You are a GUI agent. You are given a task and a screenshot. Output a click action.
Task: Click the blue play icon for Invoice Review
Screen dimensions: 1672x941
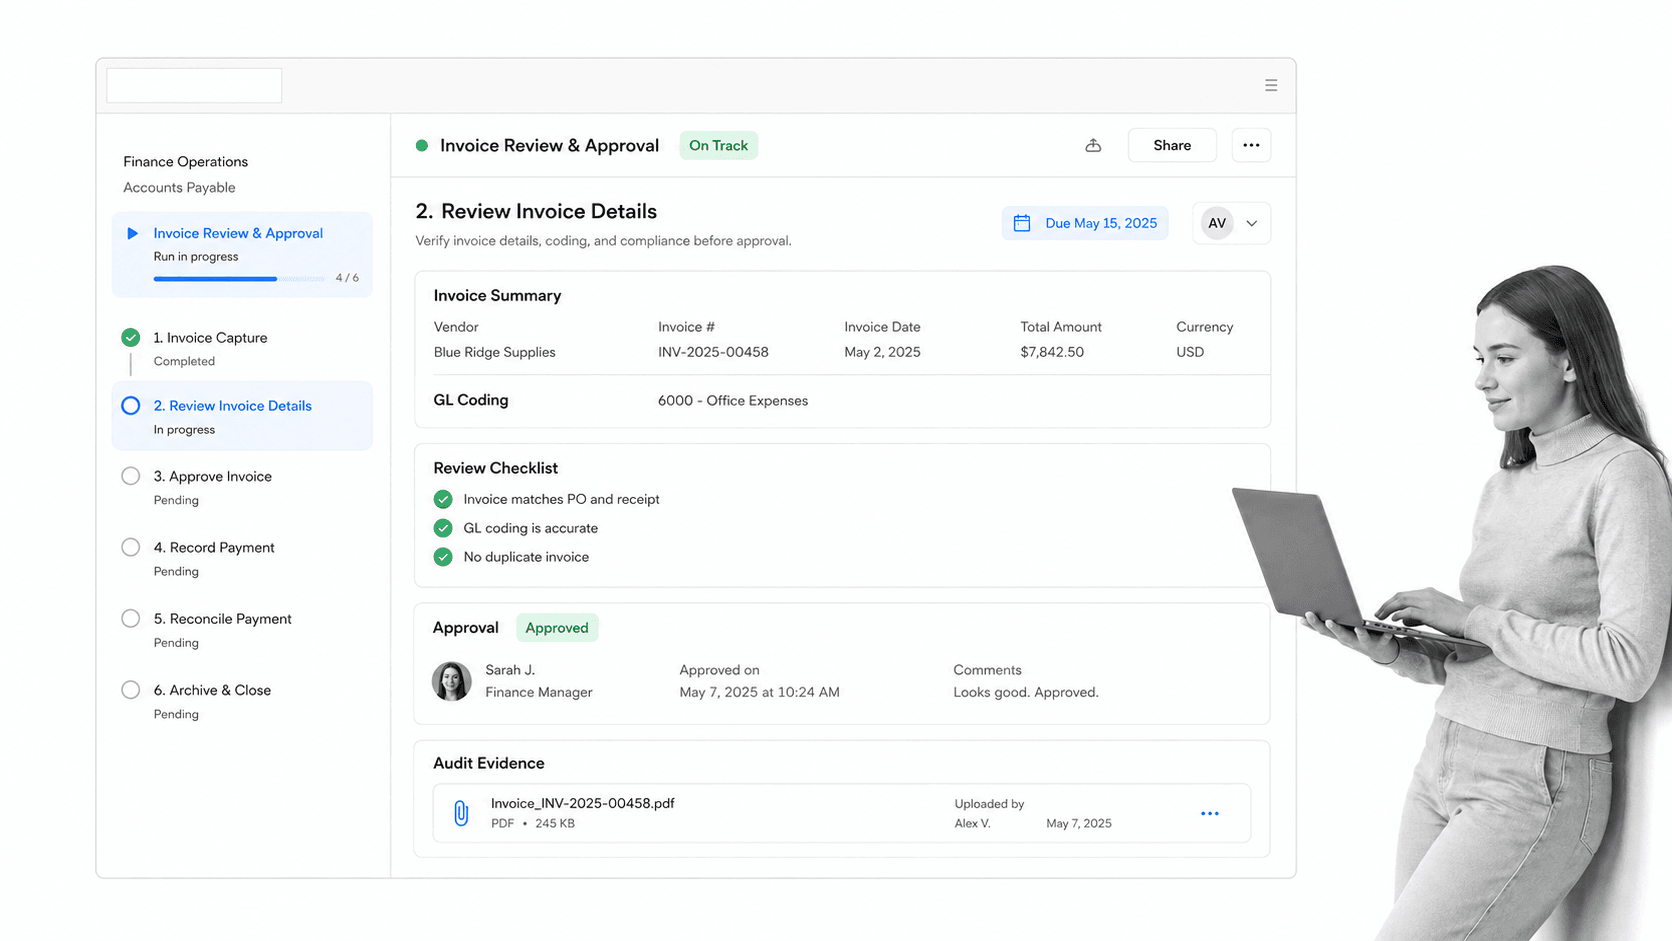coord(132,233)
